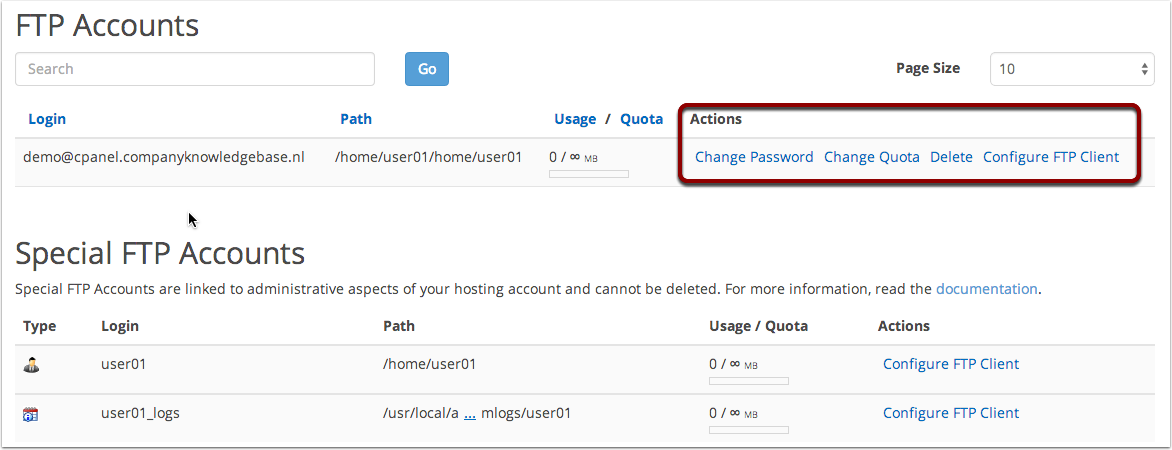Screen dimensions: 1172x450
Task: Open Change Quota for demo account
Action: (871, 157)
